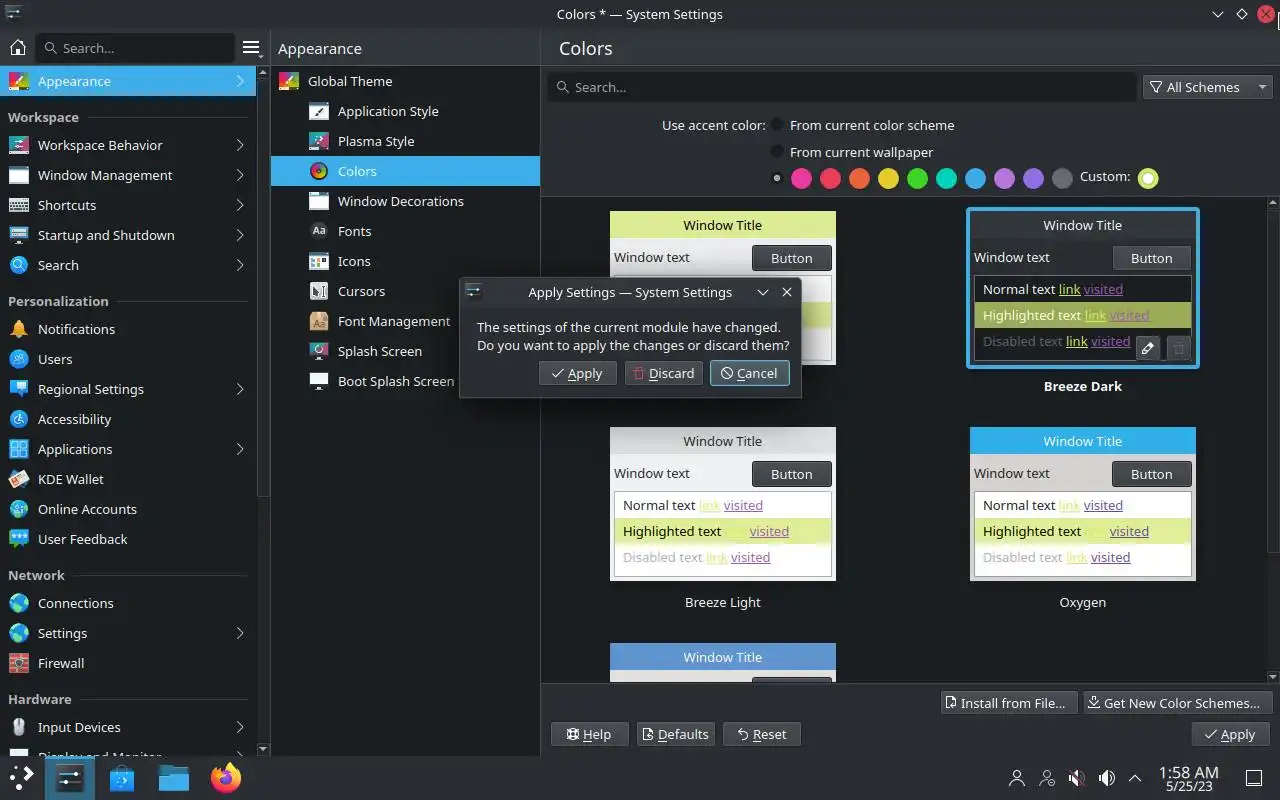
Task: Click Discard in the dialog
Action: [663, 373]
